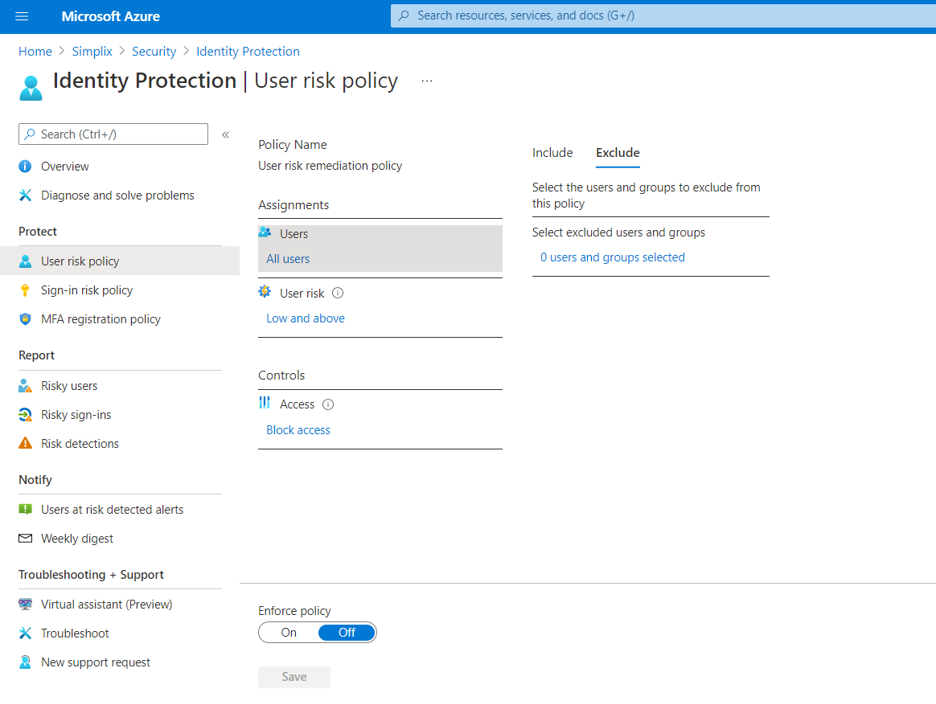The width and height of the screenshot is (936, 704).
Task: Expand the Users assignment section
Action: [x=380, y=248]
